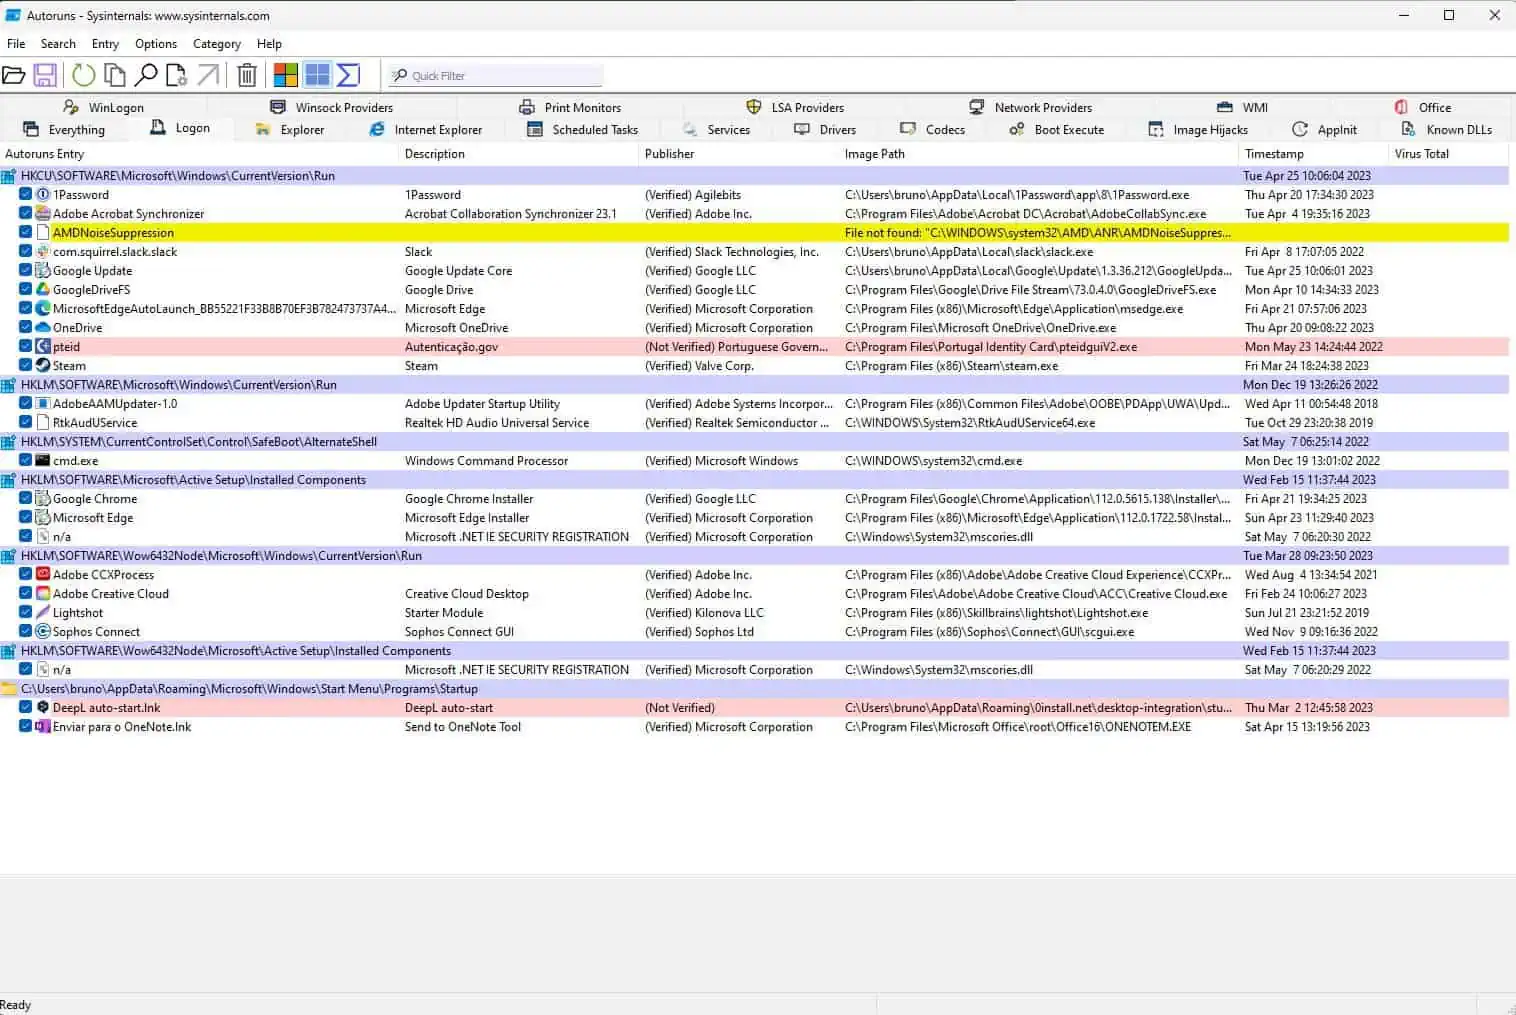The width and height of the screenshot is (1516, 1015).
Task: Uncheck the Lightshot entry checkbox
Action: [x=26, y=612]
